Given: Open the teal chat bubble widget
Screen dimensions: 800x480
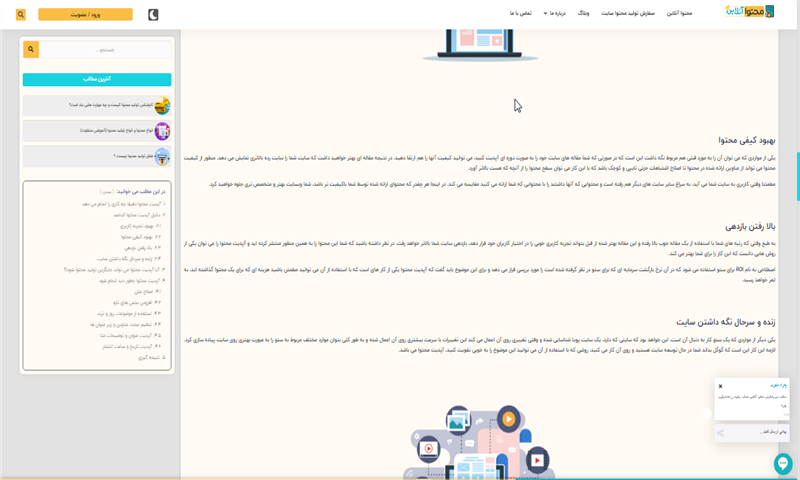Looking at the screenshot, I should (x=783, y=463).
